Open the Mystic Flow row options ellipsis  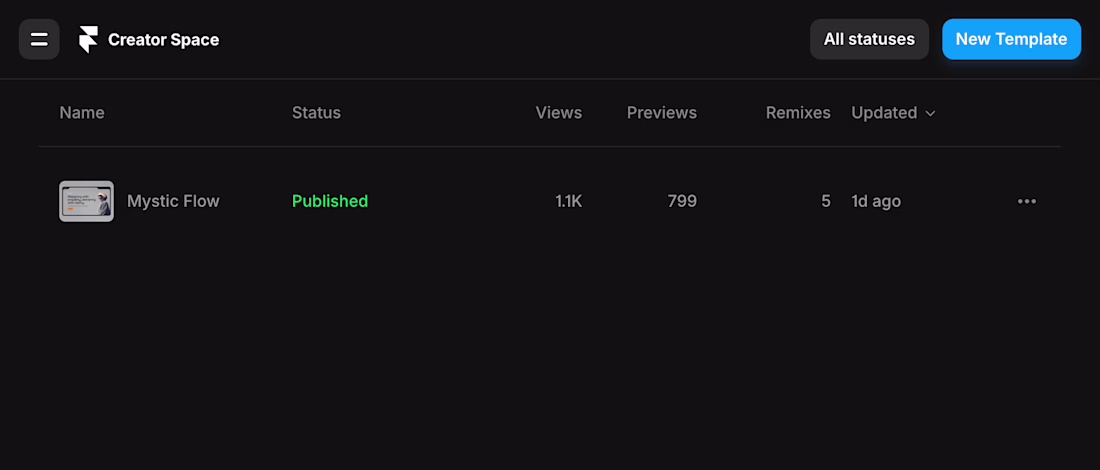(x=1026, y=201)
